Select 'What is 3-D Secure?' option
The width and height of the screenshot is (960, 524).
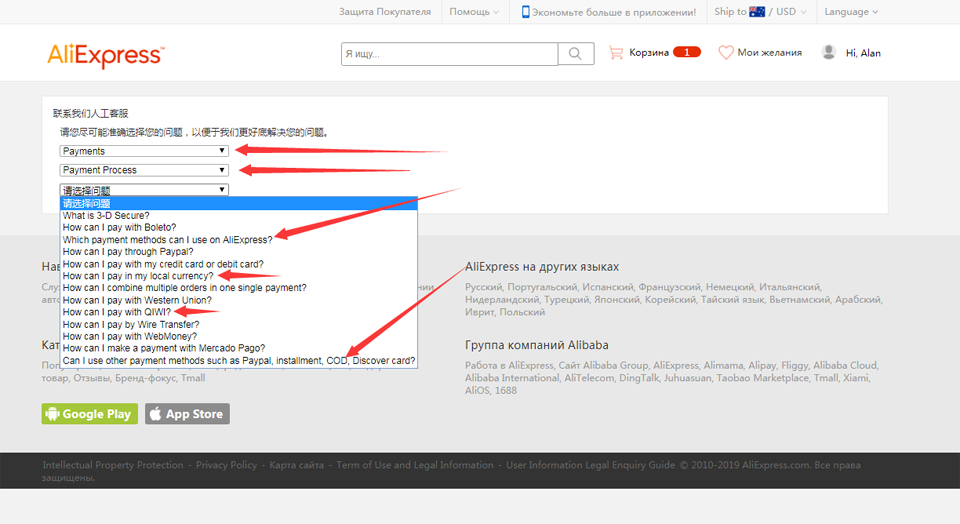[239, 215]
